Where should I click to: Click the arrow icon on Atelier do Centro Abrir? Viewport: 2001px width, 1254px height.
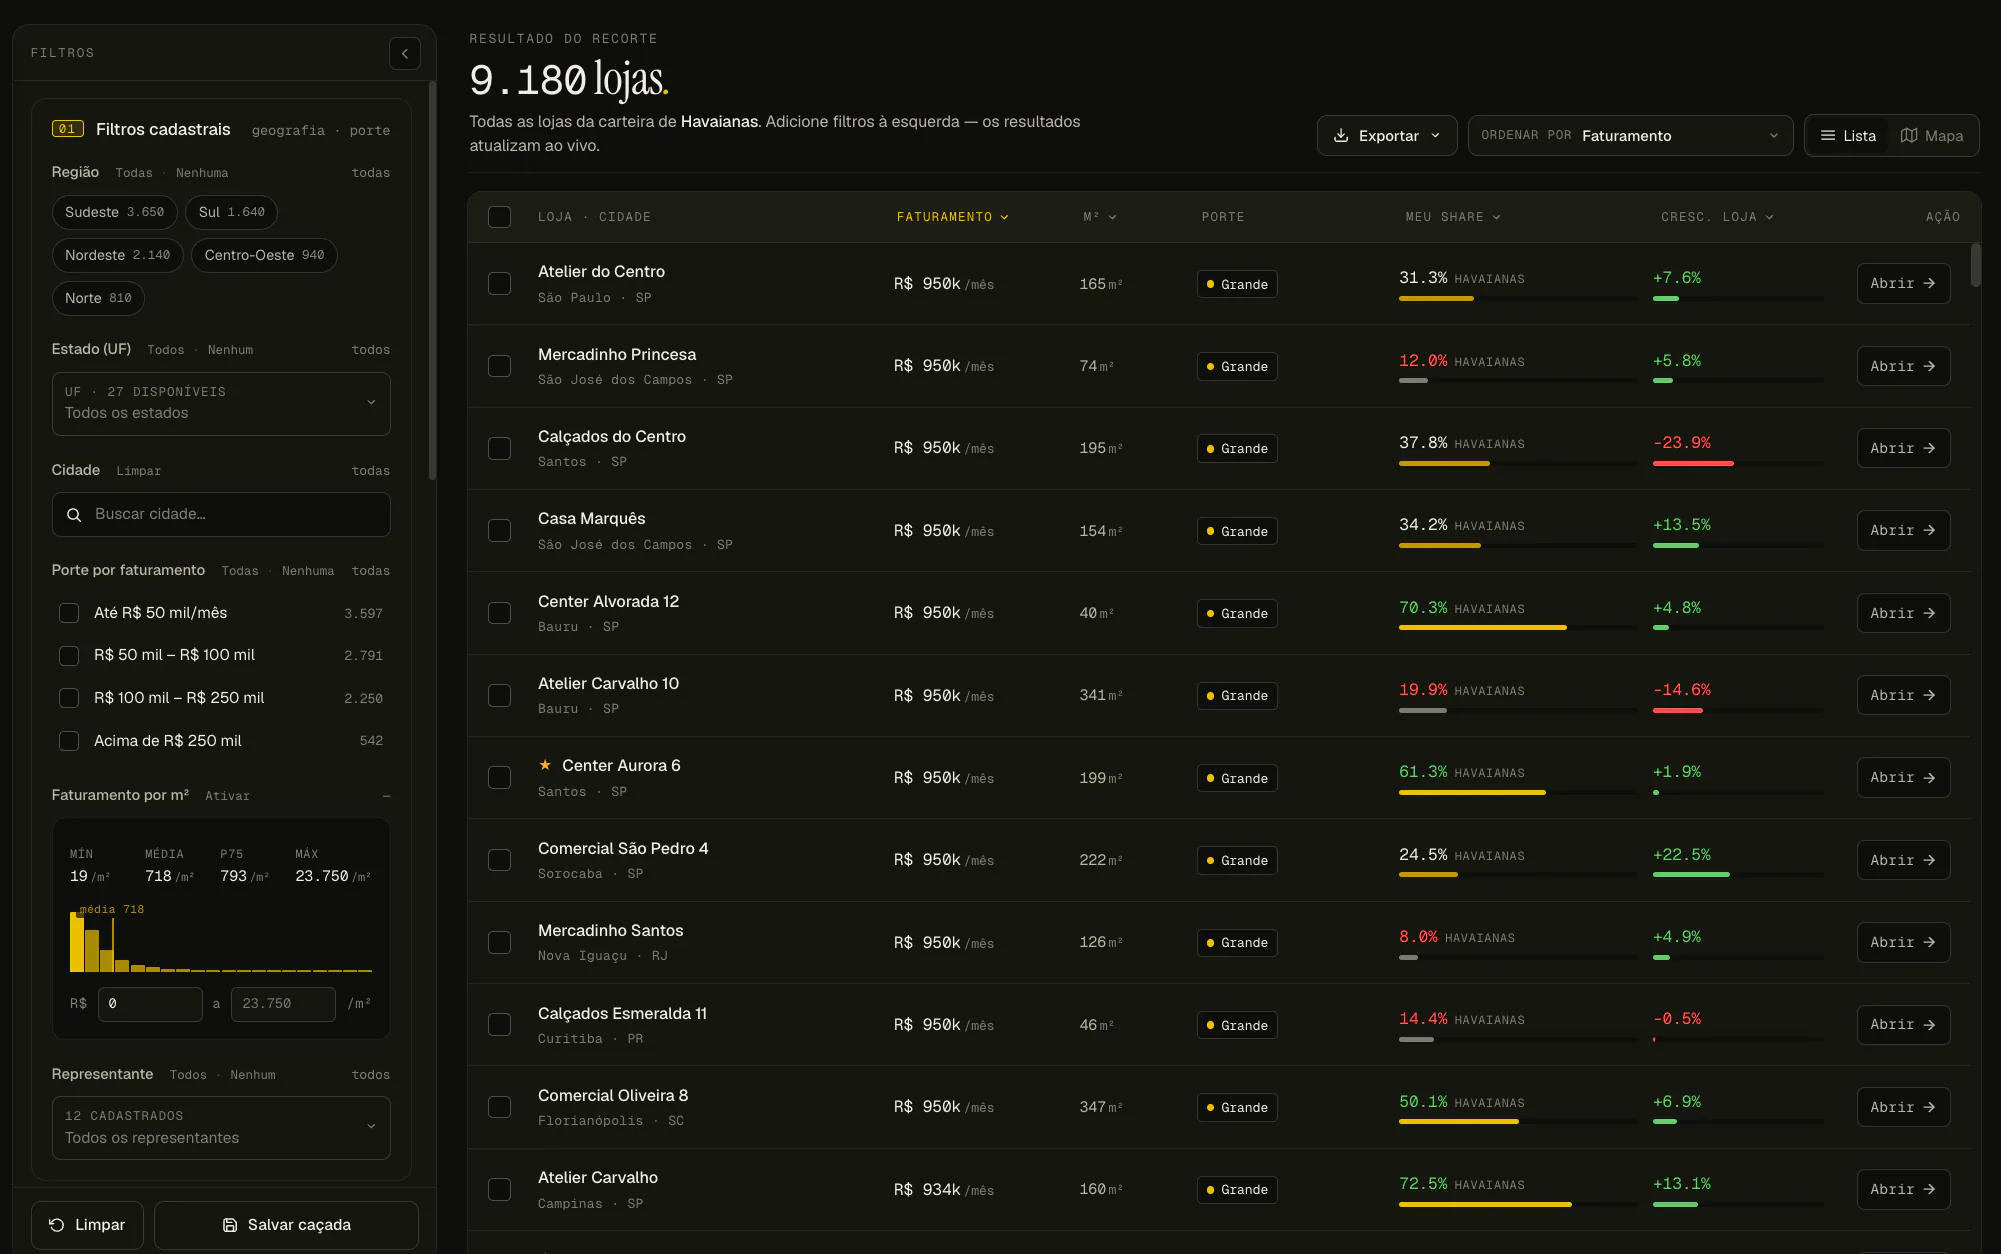1929,283
